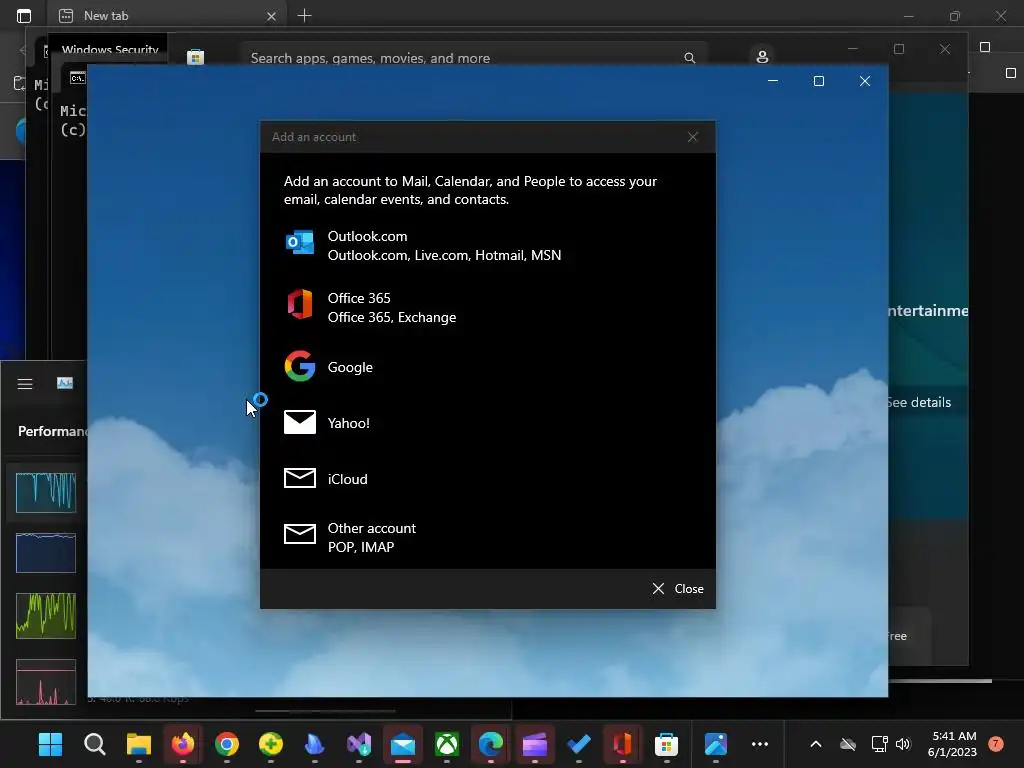Select the green disk performance graph thumbnail

pos(46,615)
